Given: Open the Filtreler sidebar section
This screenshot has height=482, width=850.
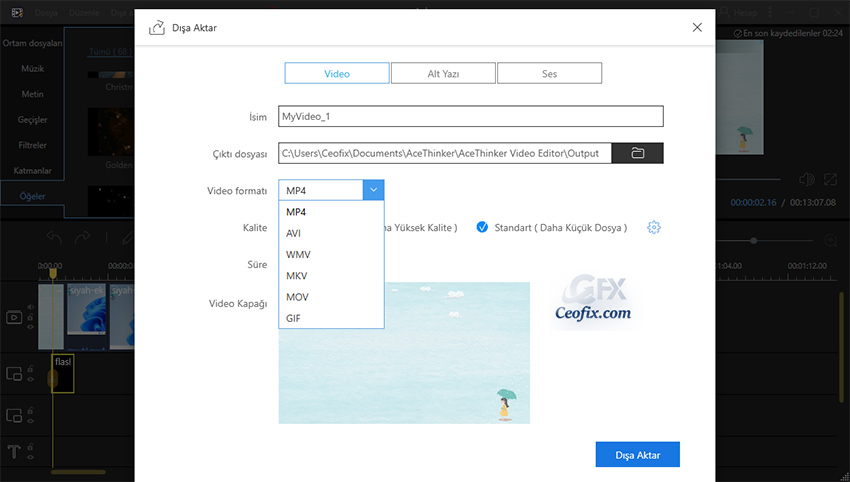Looking at the screenshot, I should [33, 145].
